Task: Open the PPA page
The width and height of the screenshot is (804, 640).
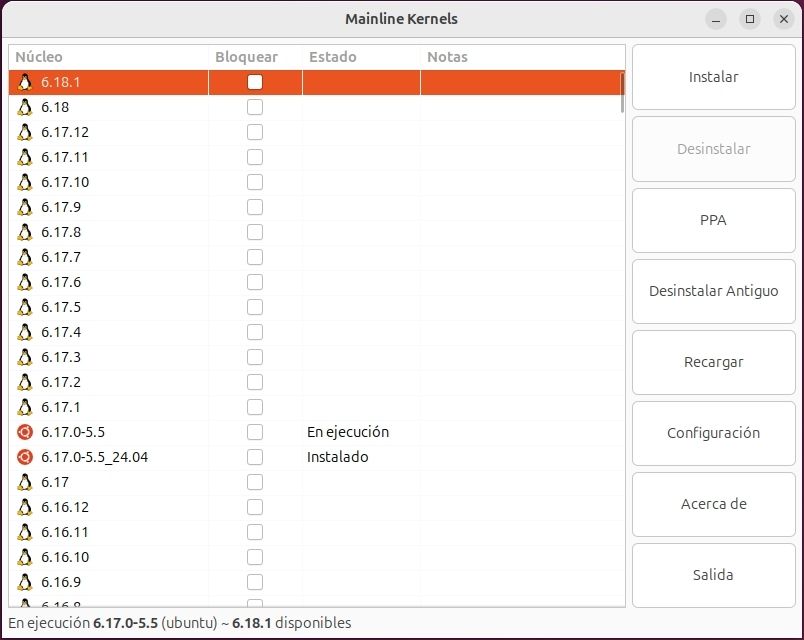Action: click(713, 220)
